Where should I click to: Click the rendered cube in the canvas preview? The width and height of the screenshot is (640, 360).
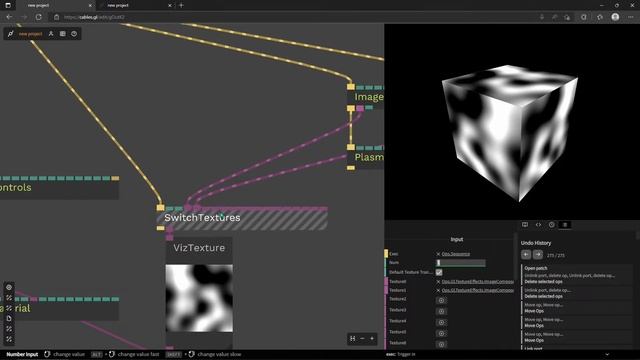(510, 132)
